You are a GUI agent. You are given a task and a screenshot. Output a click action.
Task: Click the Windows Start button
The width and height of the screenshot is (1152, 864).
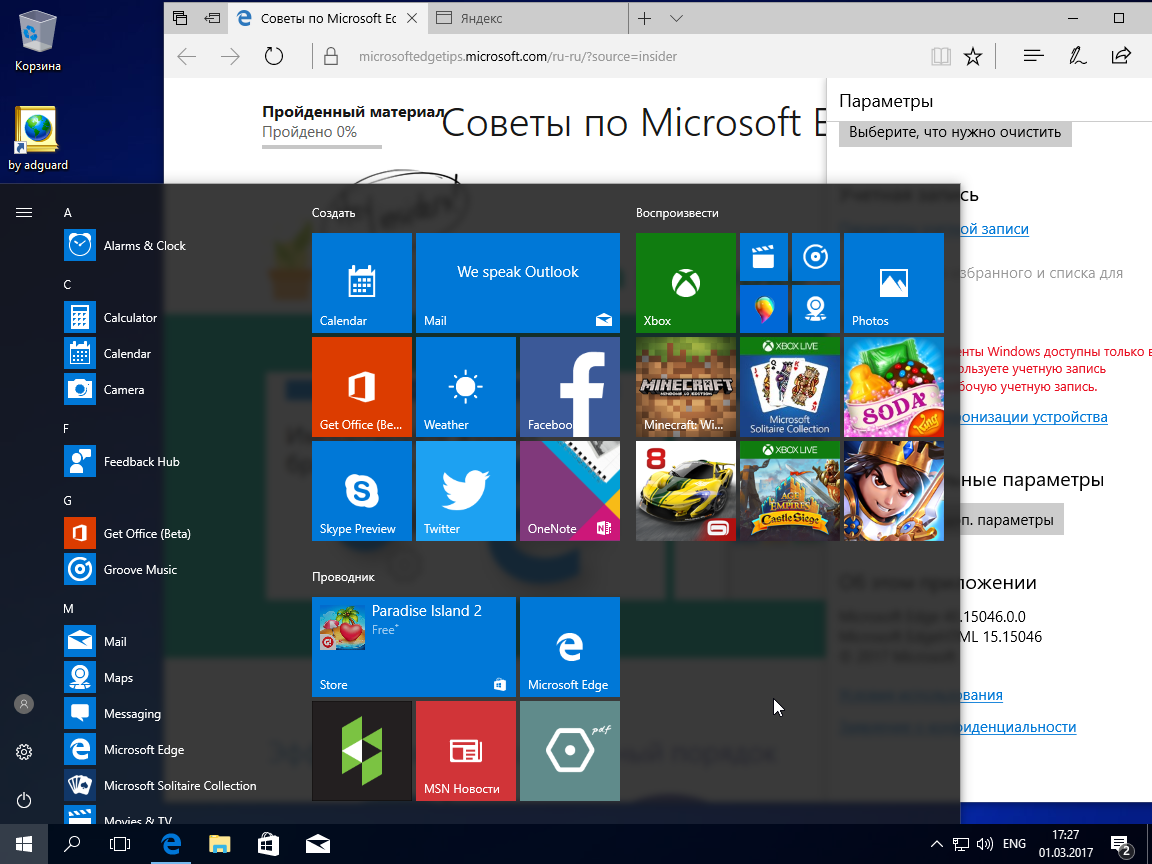(24, 844)
